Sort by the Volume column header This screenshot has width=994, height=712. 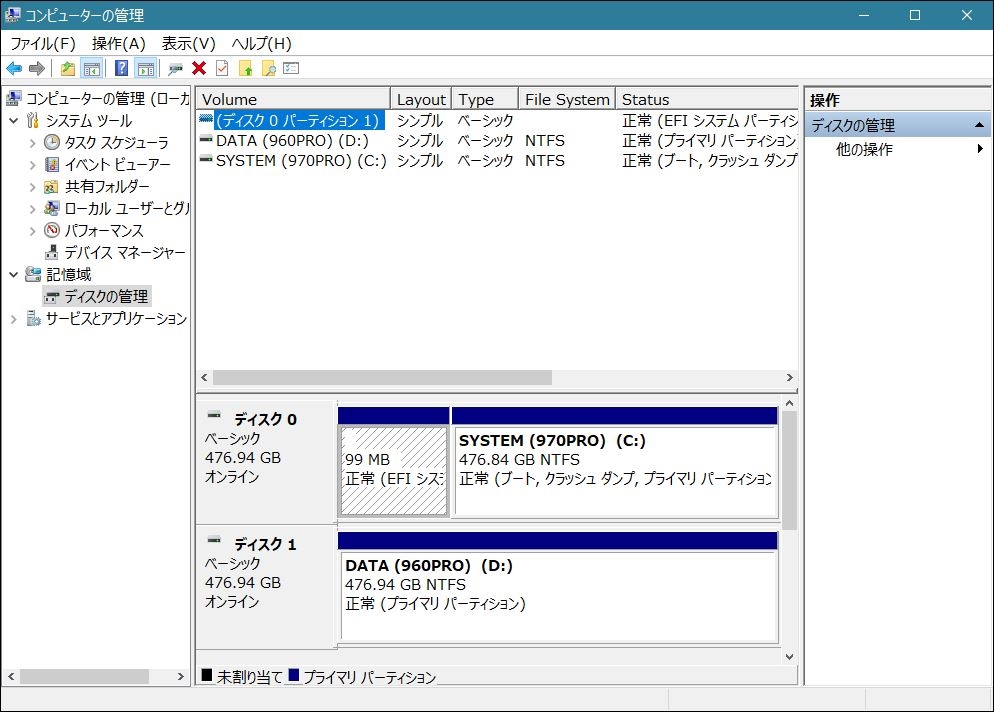pos(293,100)
